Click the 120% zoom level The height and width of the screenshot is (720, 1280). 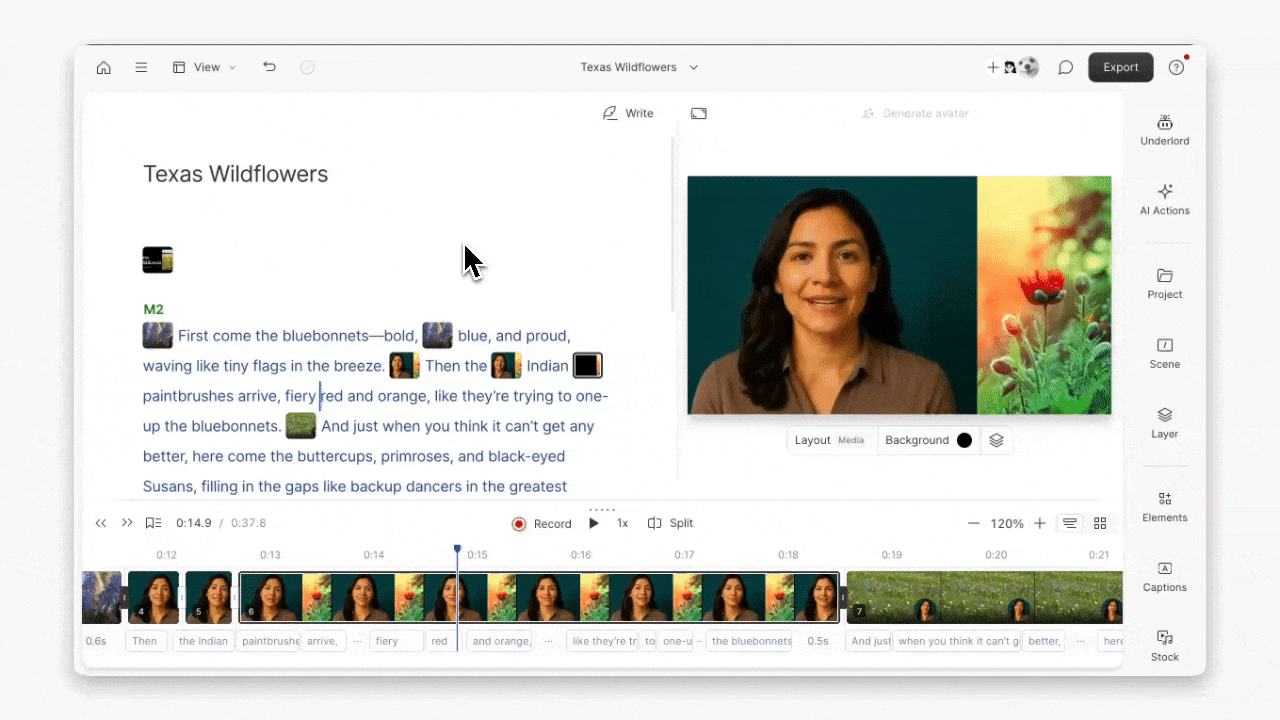pos(1006,523)
